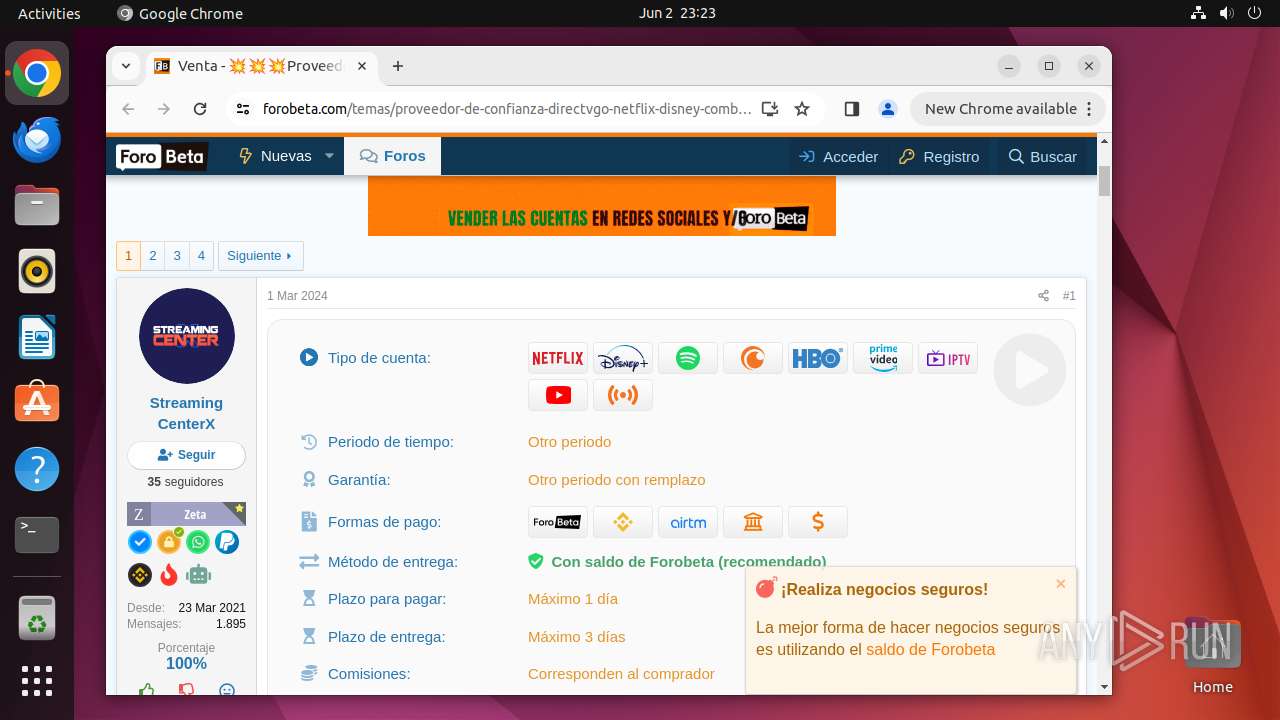Viewport: 1280px width, 720px height.
Task: Close the negocios seguros notification
Action: (x=1061, y=584)
